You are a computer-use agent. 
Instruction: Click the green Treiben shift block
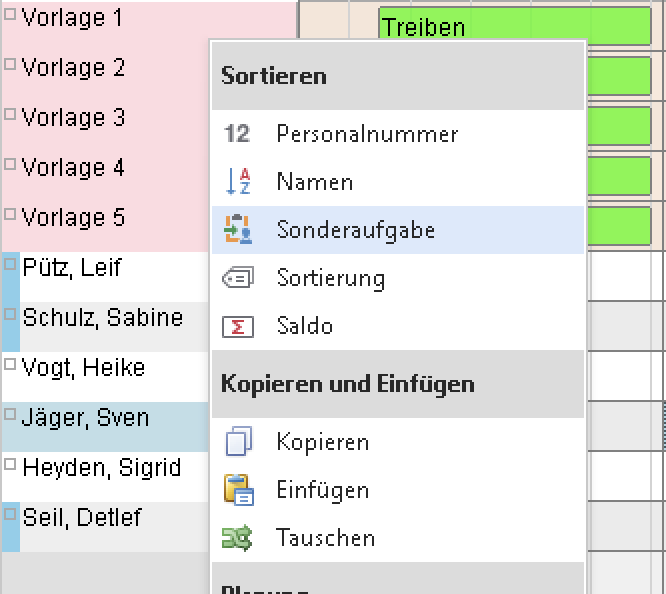coord(514,27)
